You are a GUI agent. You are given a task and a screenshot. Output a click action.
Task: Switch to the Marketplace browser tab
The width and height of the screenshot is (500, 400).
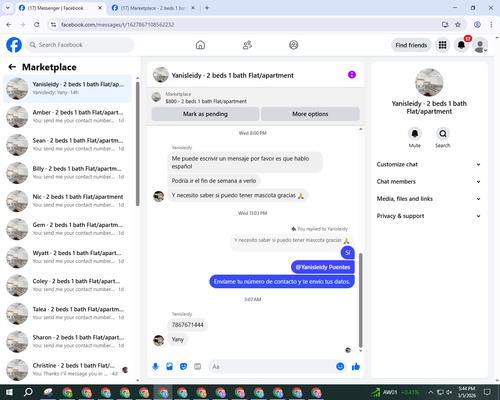click(x=153, y=8)
